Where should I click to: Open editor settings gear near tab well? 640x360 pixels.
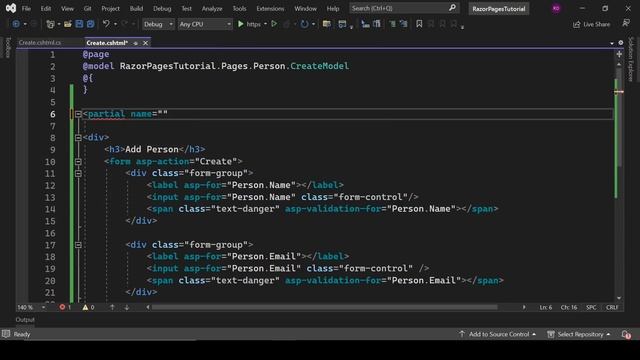pyautogui.click(x=621, y=42)
